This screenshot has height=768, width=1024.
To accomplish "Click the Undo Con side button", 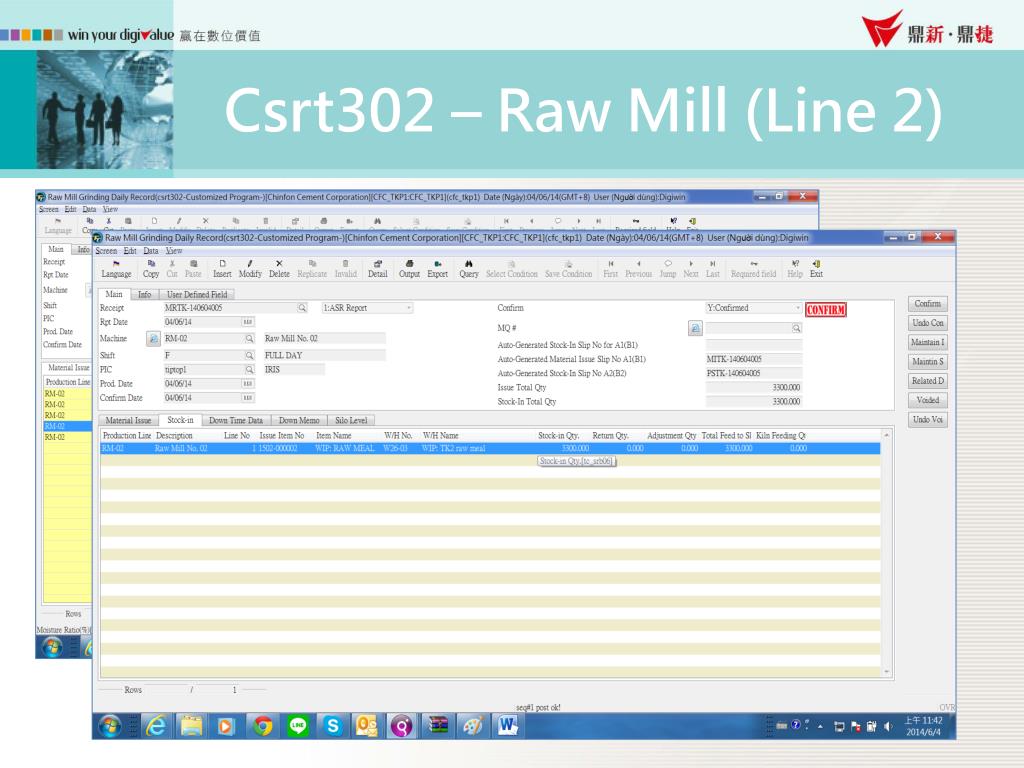I will [x=927, y=323].
